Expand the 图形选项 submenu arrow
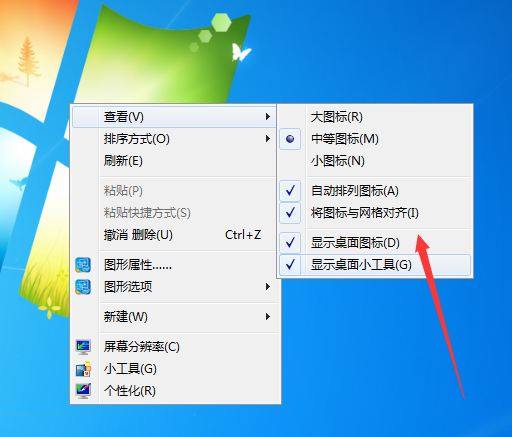 click(268, 287)
